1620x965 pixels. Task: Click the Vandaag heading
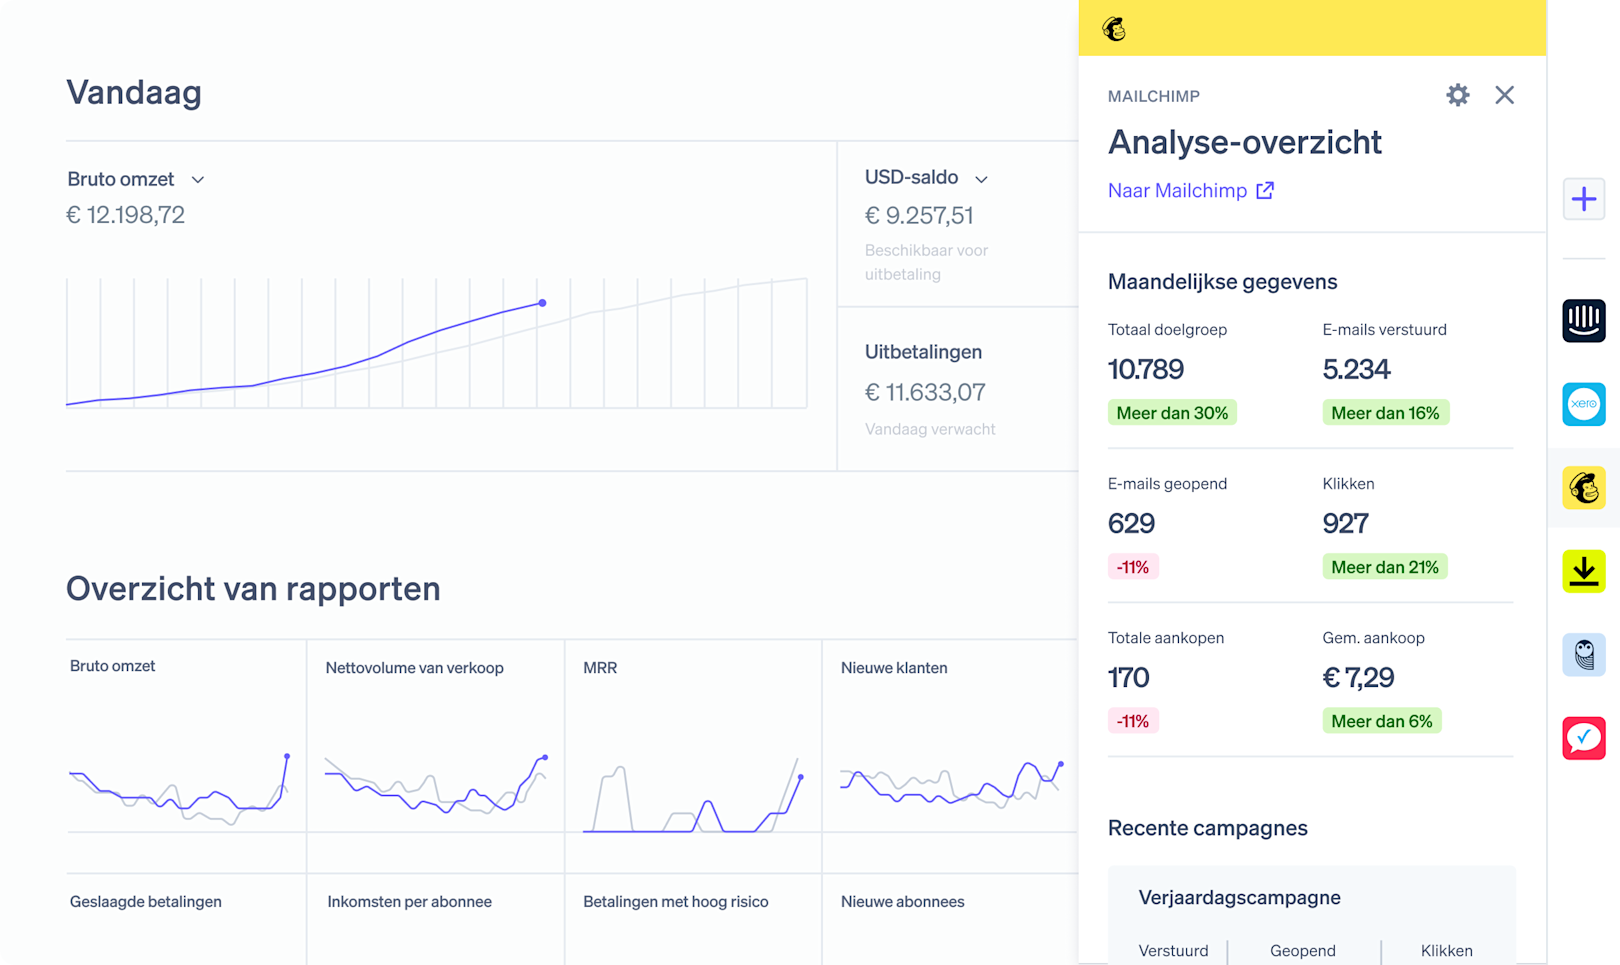click(x=134, y=92)
